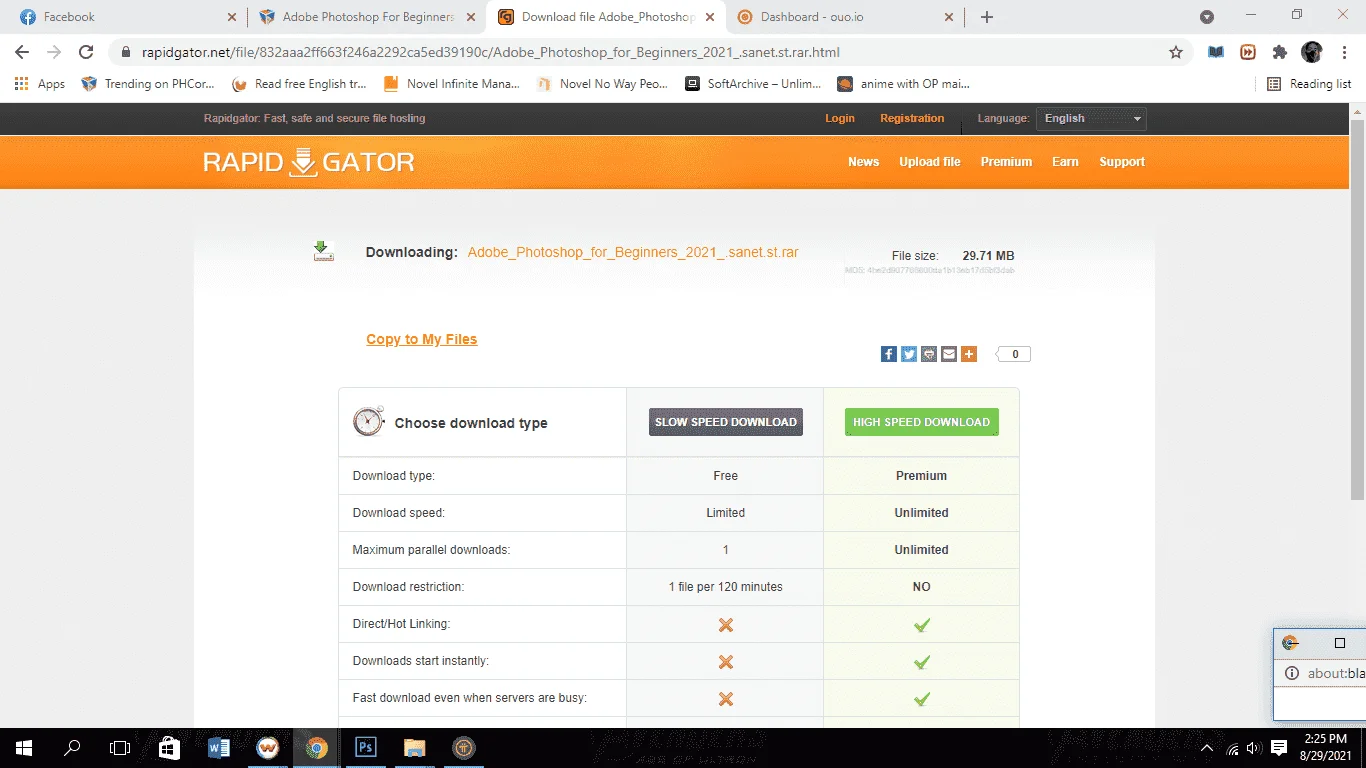Click the orange fast-forward extension icon
The height and width of the screenshot is (768, 1366).
point(1248,52)
